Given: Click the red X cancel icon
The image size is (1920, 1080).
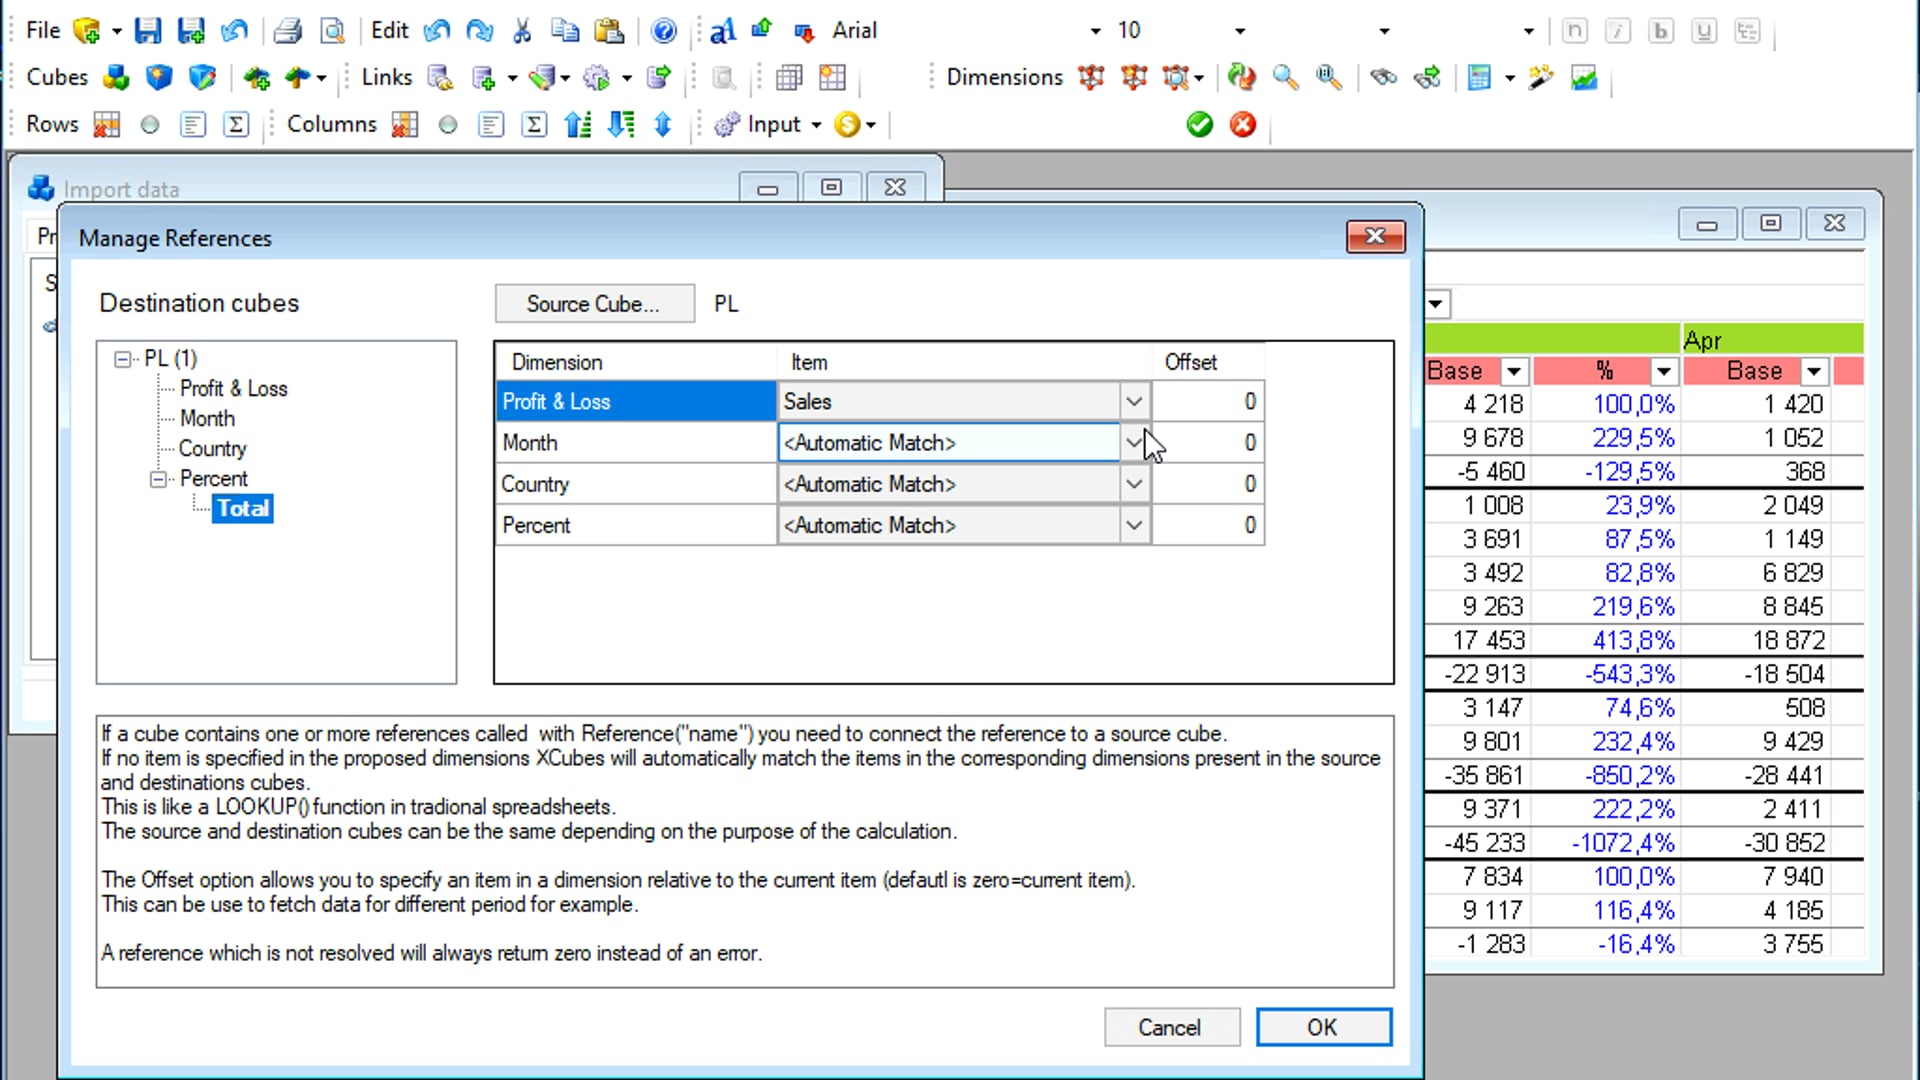Looking at the screenshot, I should 1242,124.
